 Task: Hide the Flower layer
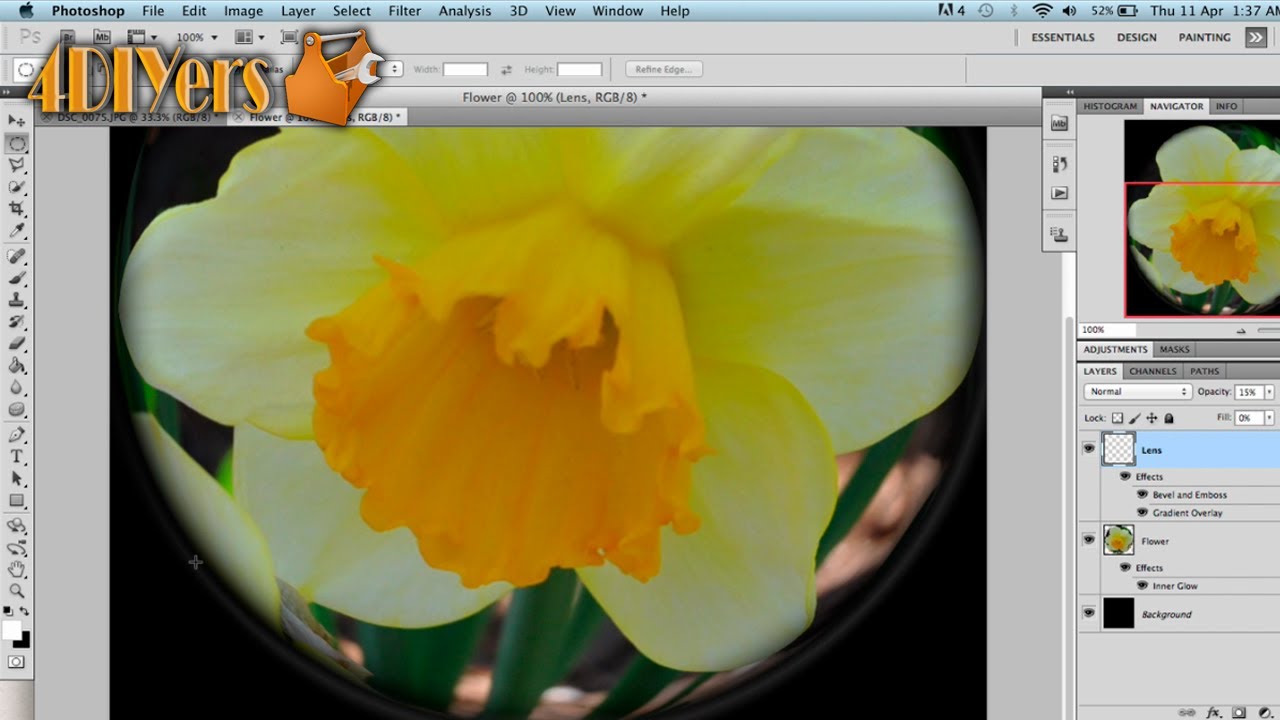1089,541
